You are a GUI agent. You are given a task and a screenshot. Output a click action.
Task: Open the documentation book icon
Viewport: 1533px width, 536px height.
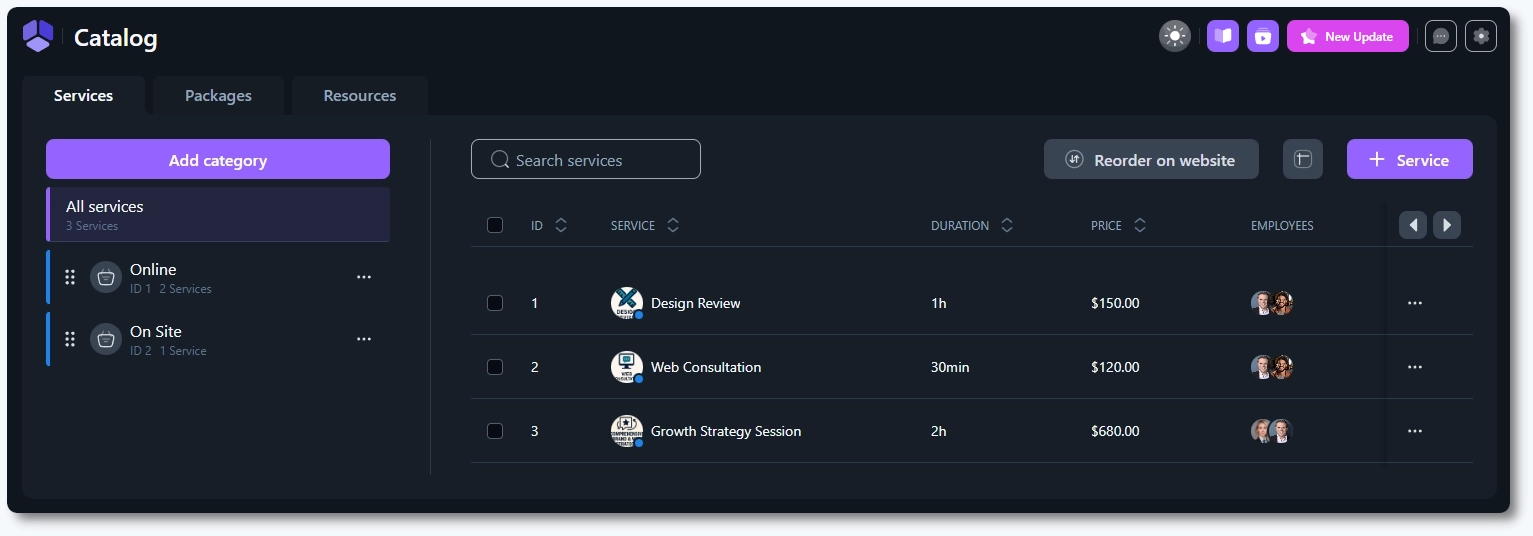tap(1223, 37)
